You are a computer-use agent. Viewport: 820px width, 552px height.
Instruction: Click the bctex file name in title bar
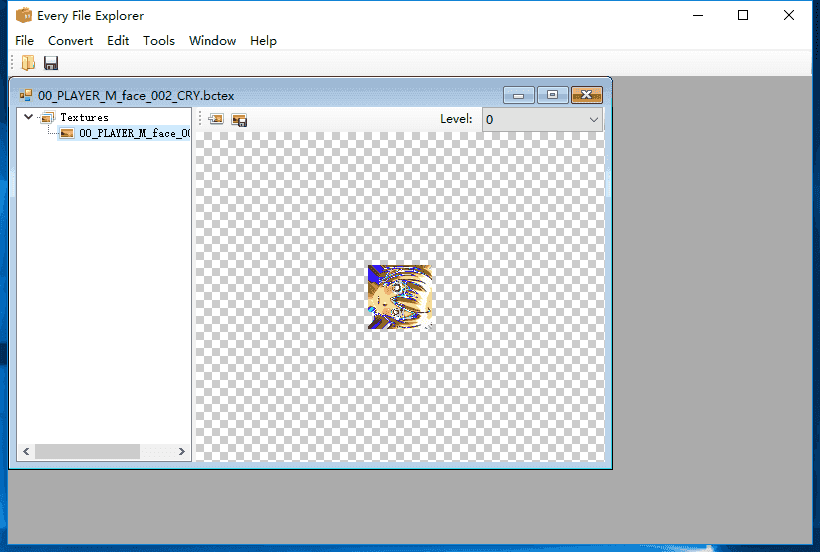136,96
